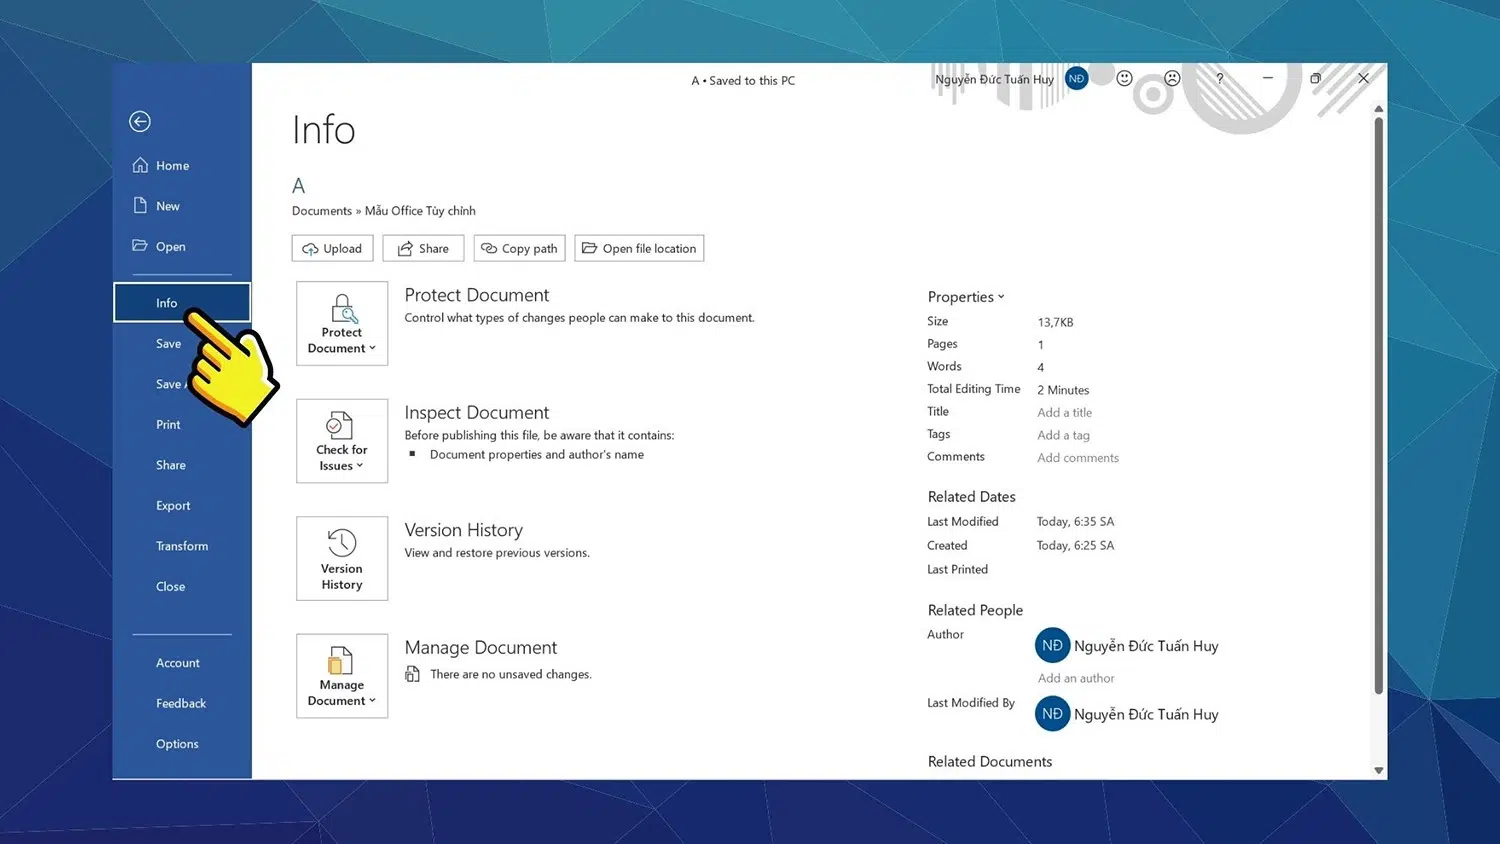The image size is (1500, 844).
Task: Click the frown feedback icon
Action: pos(1172,78)
